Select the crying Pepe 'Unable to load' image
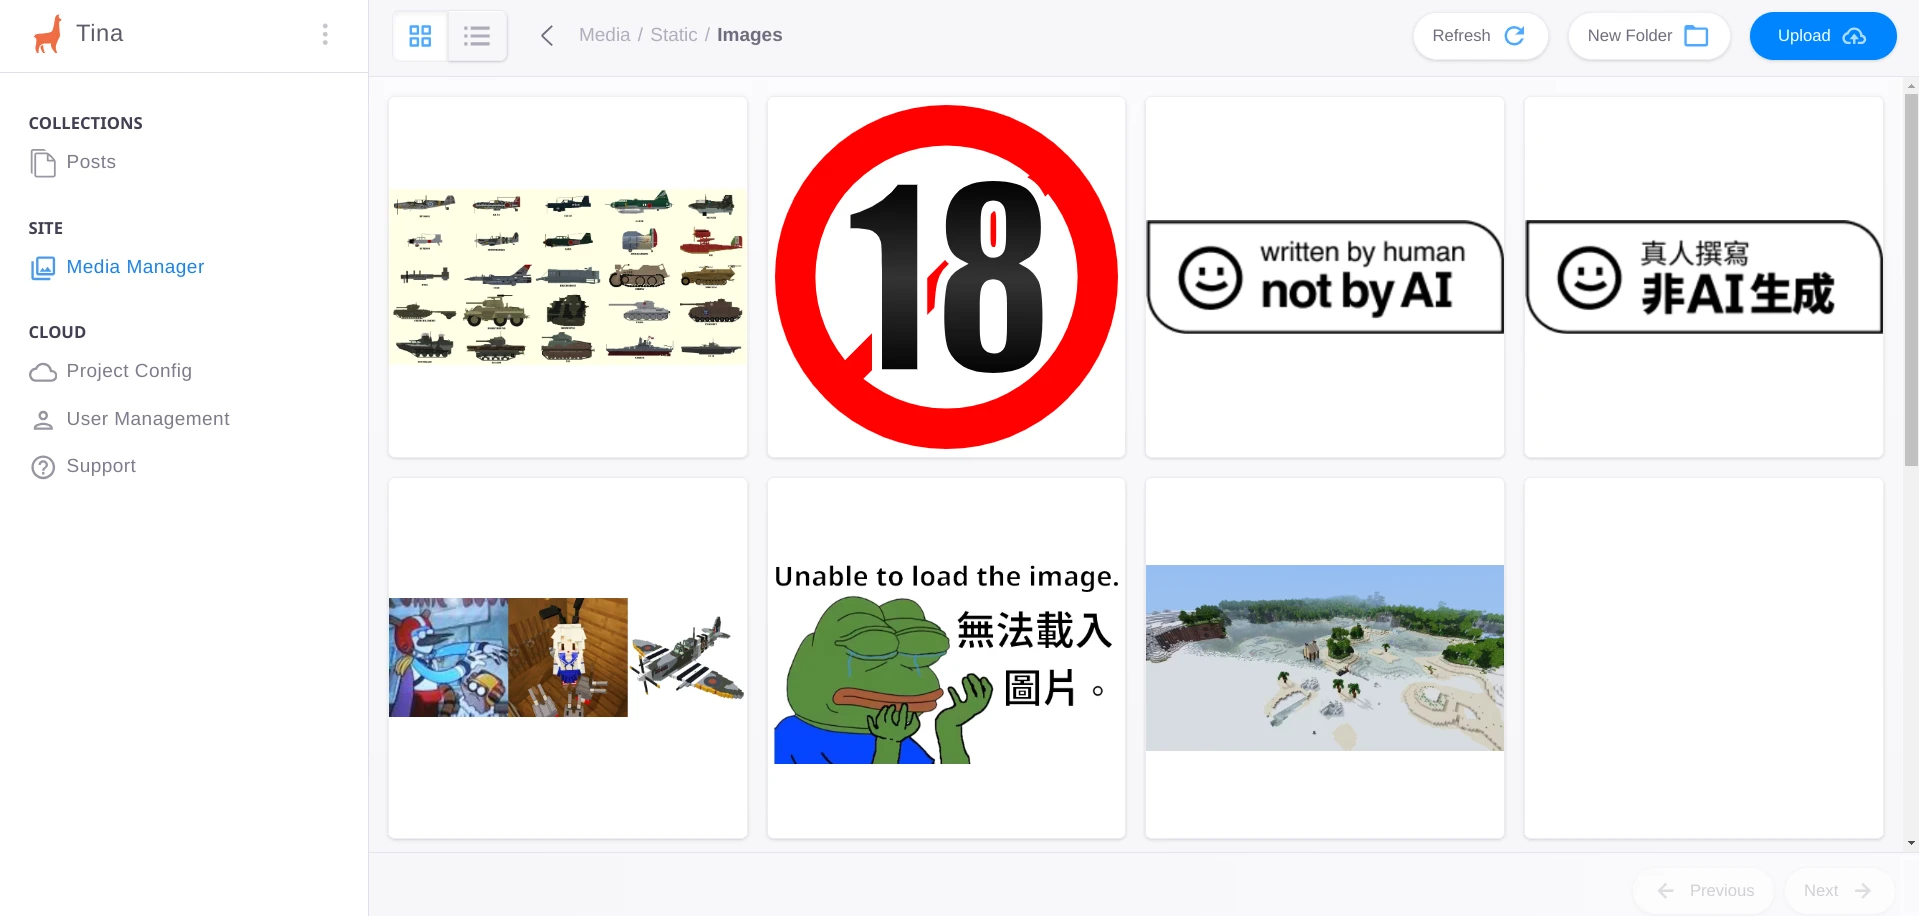Screen dimensions: 1919x916 coord(946,658)
